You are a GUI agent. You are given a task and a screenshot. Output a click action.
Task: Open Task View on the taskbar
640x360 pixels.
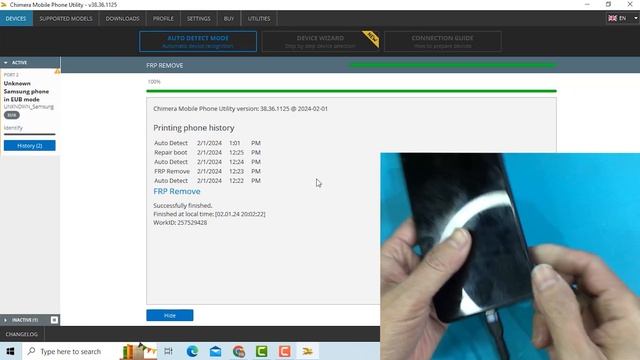pyautogui.click(x=168, y=351)
